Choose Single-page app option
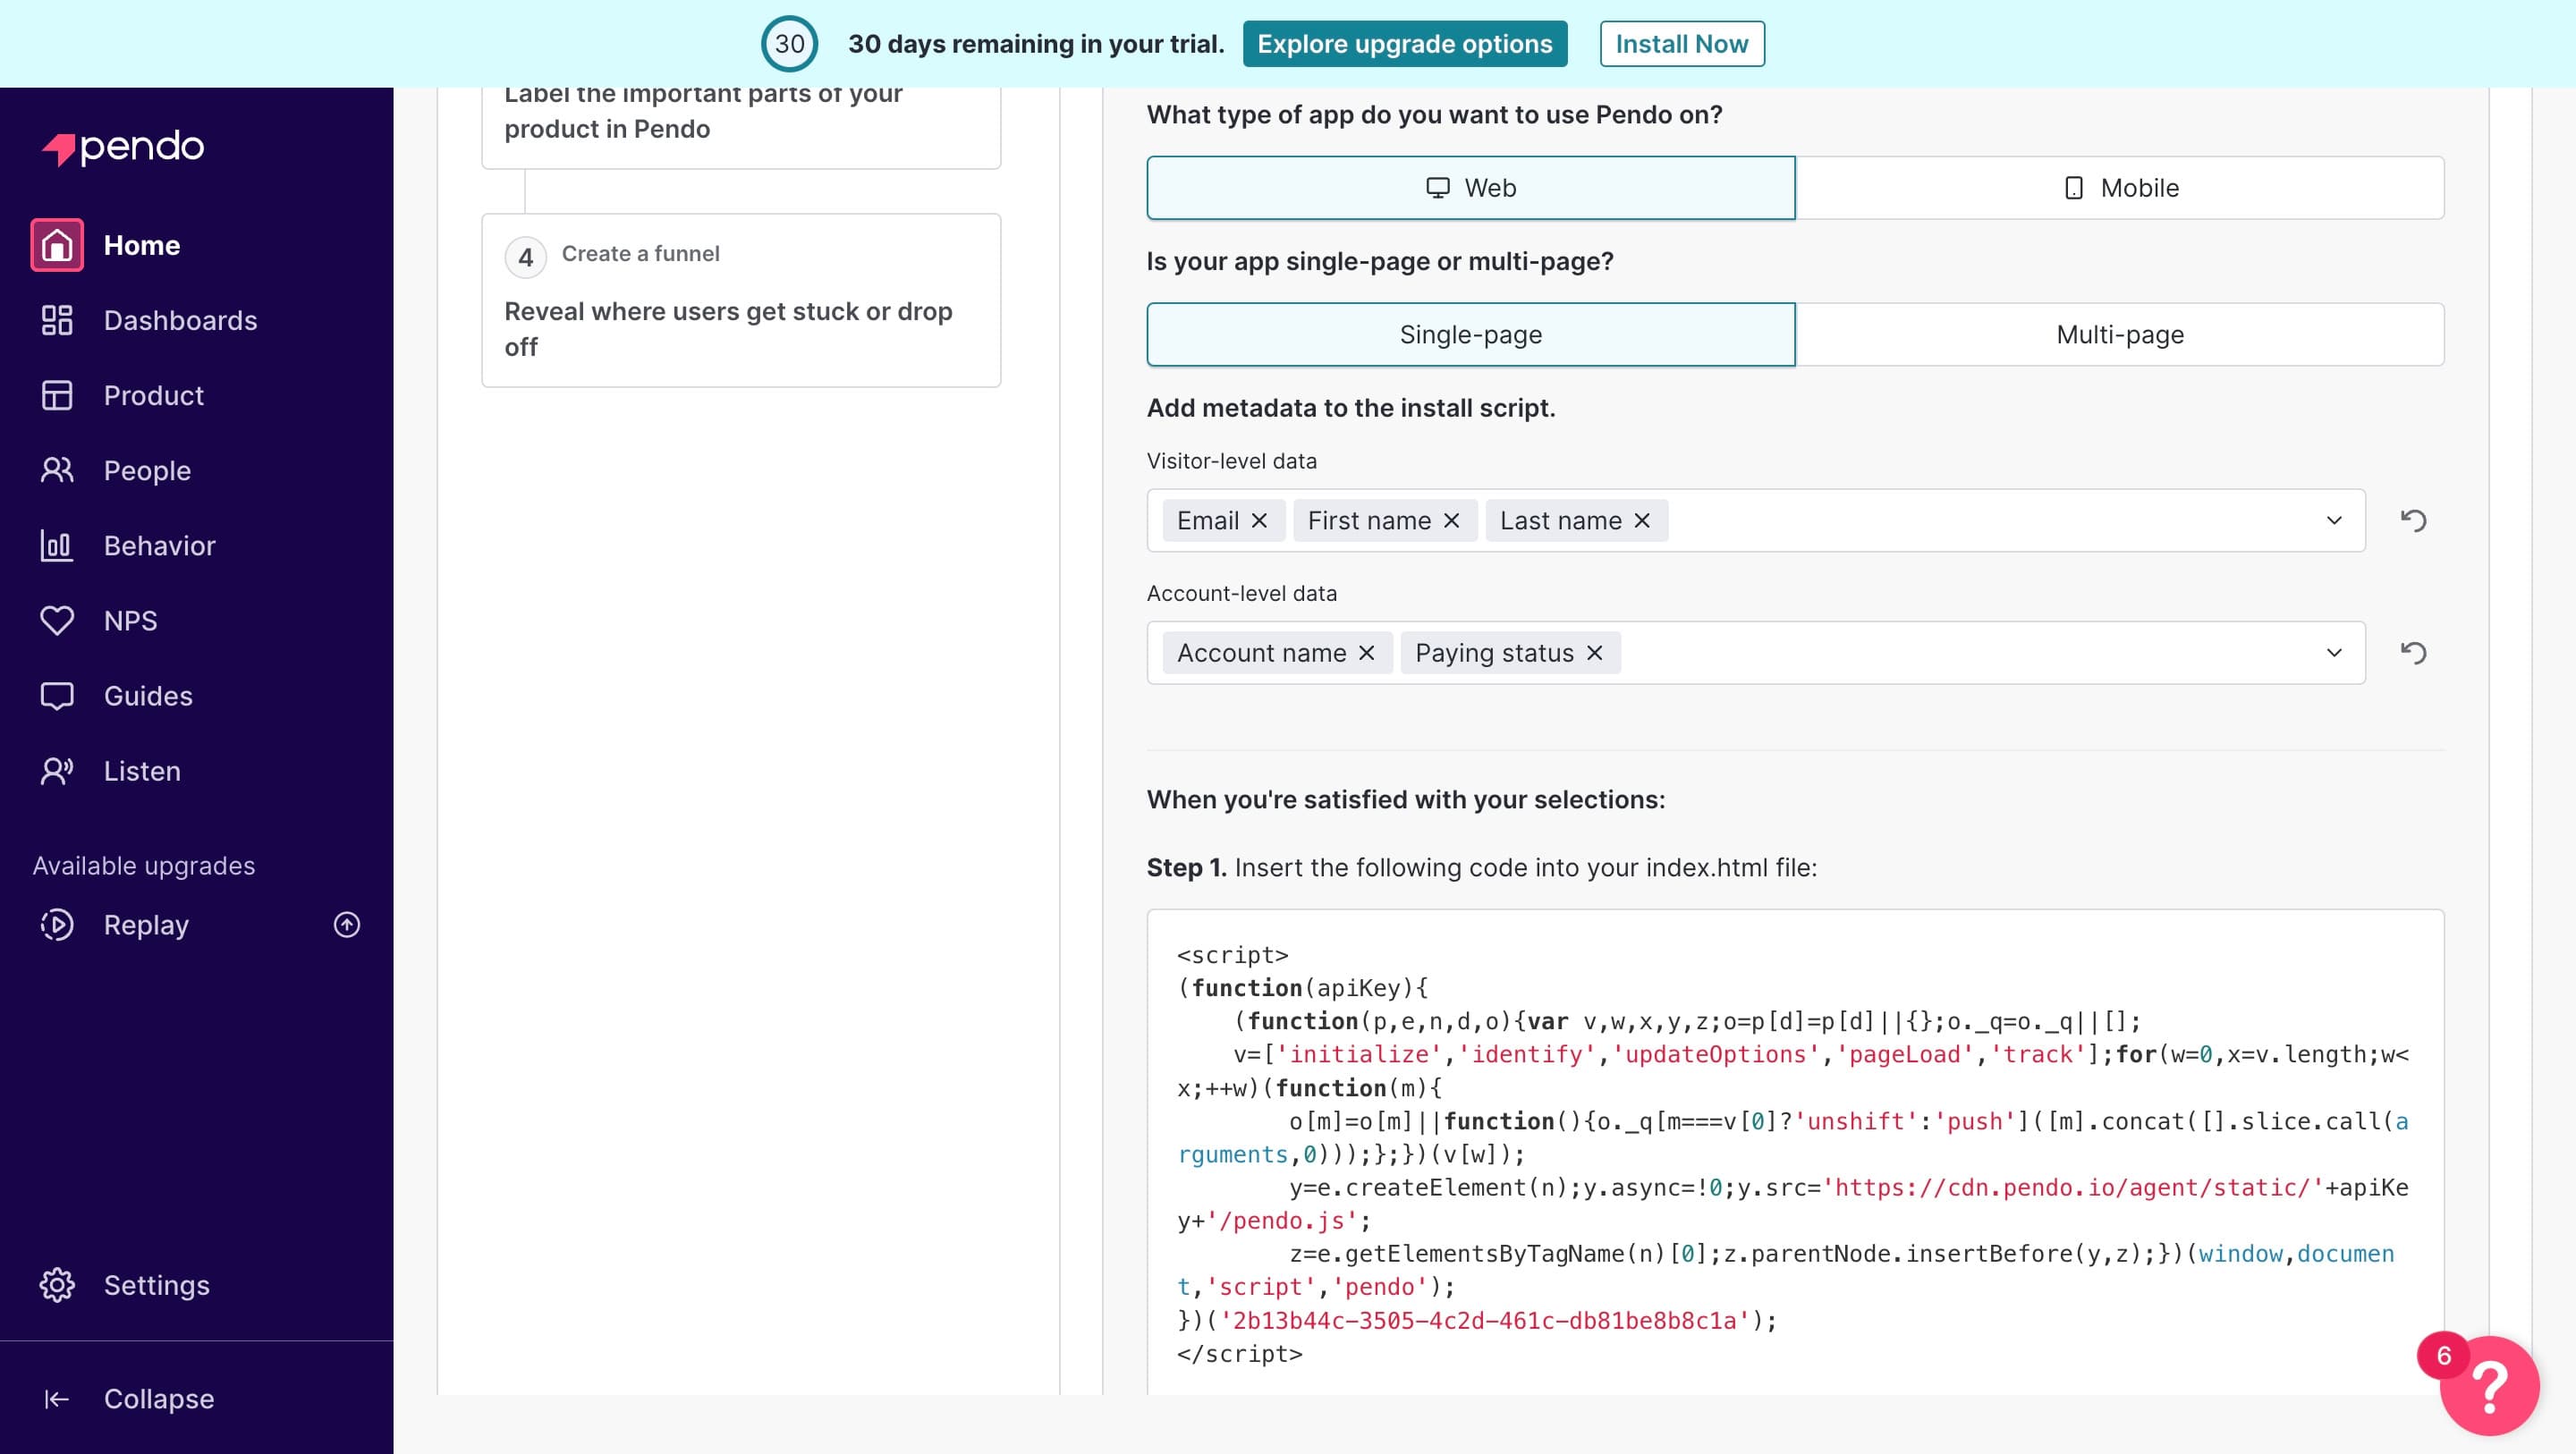This screenshot has height=1454, width=2576. point(1470,334)
